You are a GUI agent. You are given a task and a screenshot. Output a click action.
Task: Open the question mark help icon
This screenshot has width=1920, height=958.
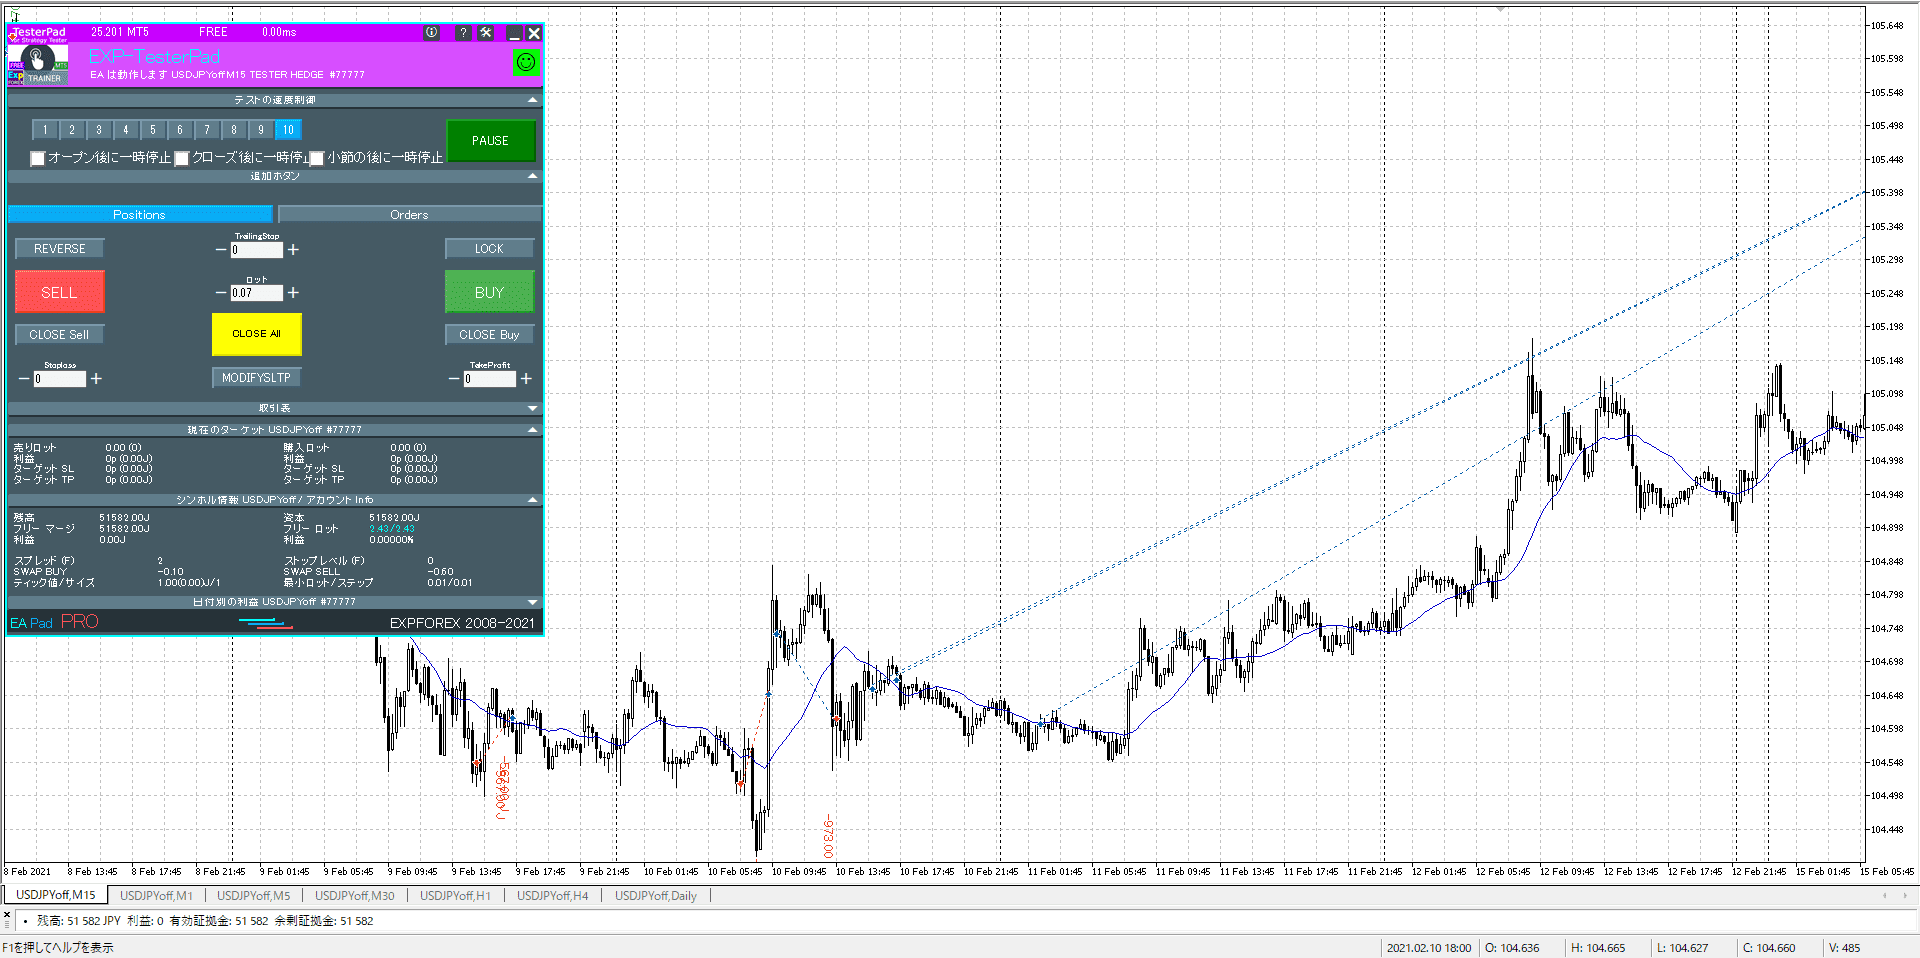pos(462,33)
